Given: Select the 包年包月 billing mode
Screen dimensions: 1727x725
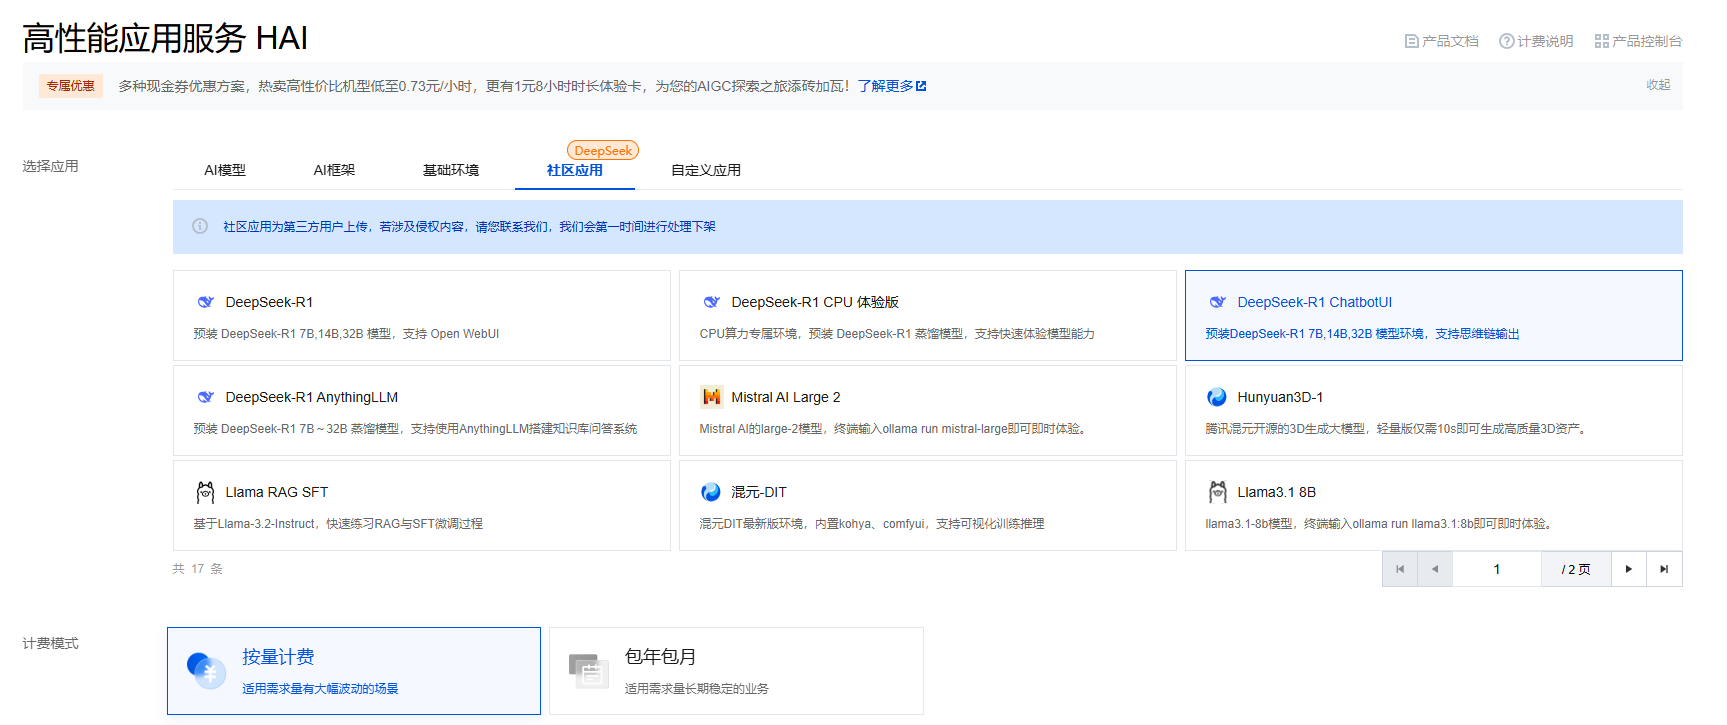Looking at the screenshot, I should (x=736, y=671).
